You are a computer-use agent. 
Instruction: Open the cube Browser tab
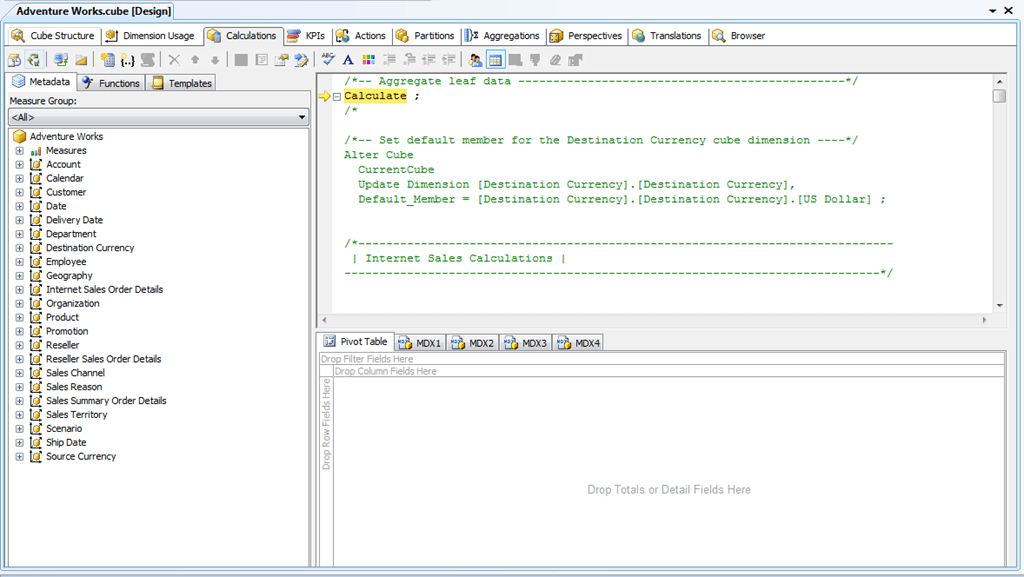[x=739, y=35]
